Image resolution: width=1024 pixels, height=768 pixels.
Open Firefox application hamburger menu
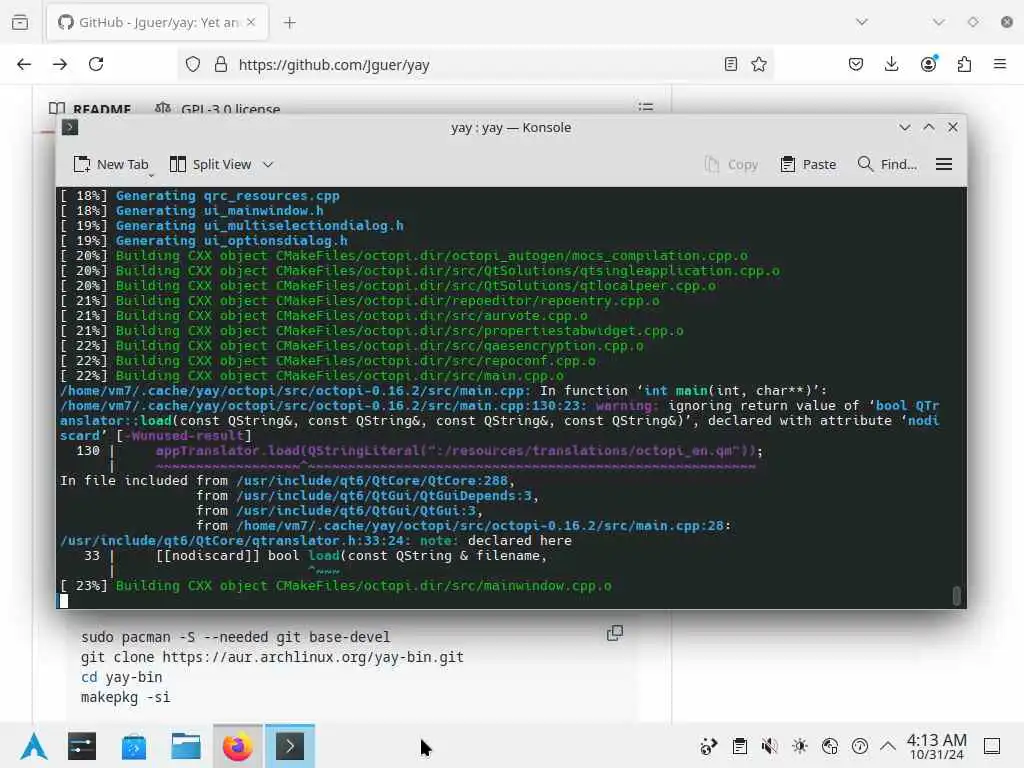(1000, 64)
